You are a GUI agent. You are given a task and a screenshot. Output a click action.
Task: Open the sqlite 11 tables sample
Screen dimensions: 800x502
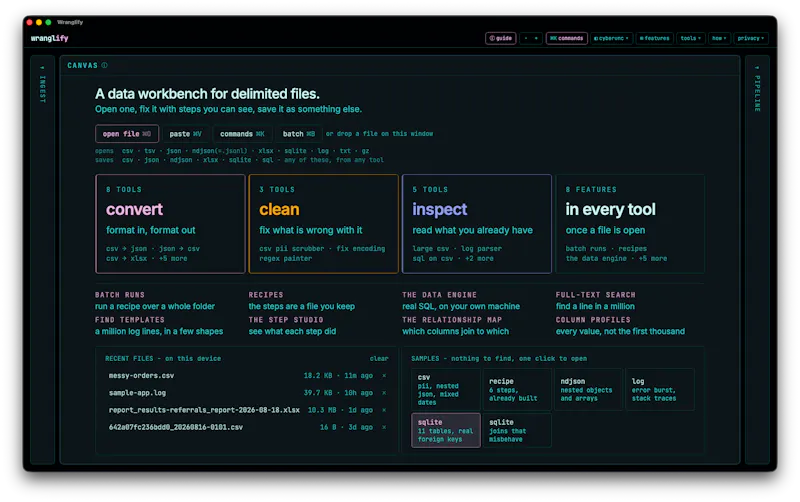[446, 430]
